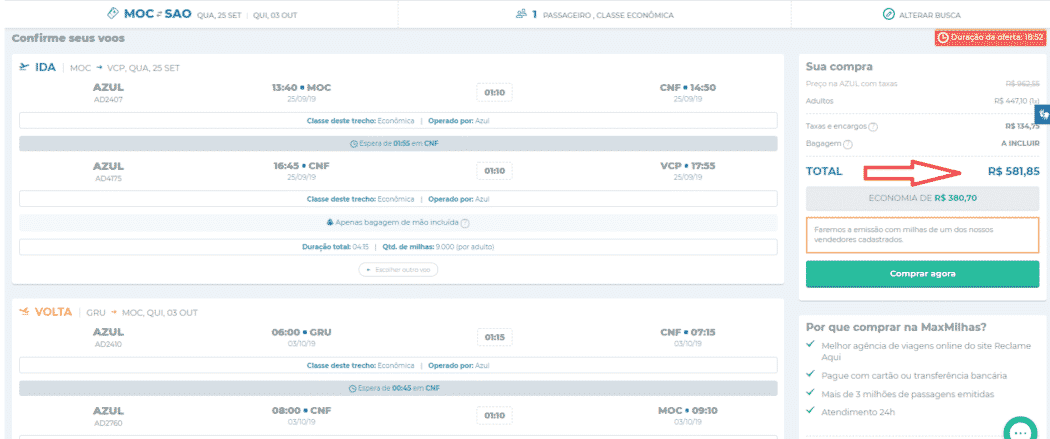
Task: Click flight number AD2760
Action: pyautogui.click(x=108, y=423)
